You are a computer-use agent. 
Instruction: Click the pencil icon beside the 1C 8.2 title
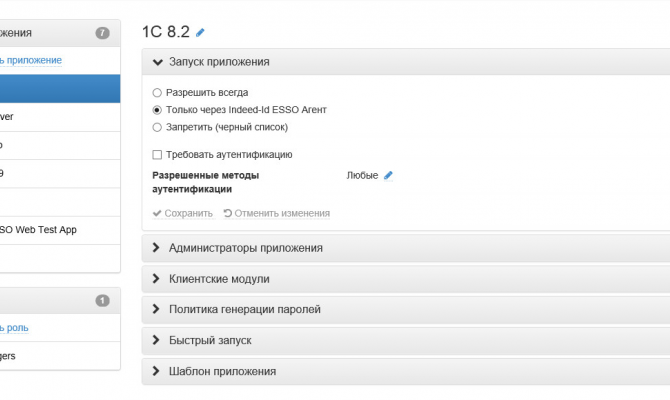coord(200,32)
